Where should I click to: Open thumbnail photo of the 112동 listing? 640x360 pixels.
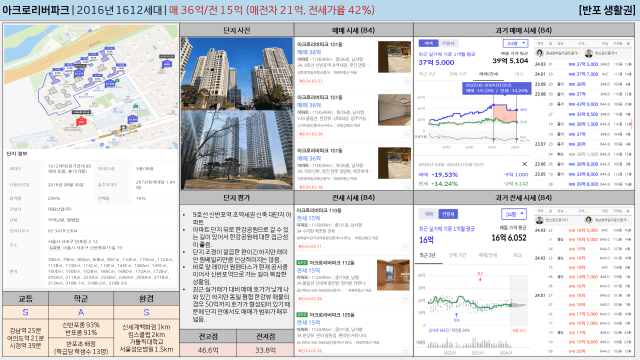click(393, 275)
